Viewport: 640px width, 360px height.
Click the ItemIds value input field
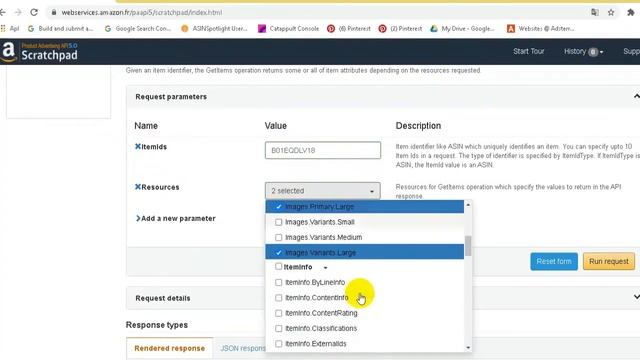tap(322, 150)
